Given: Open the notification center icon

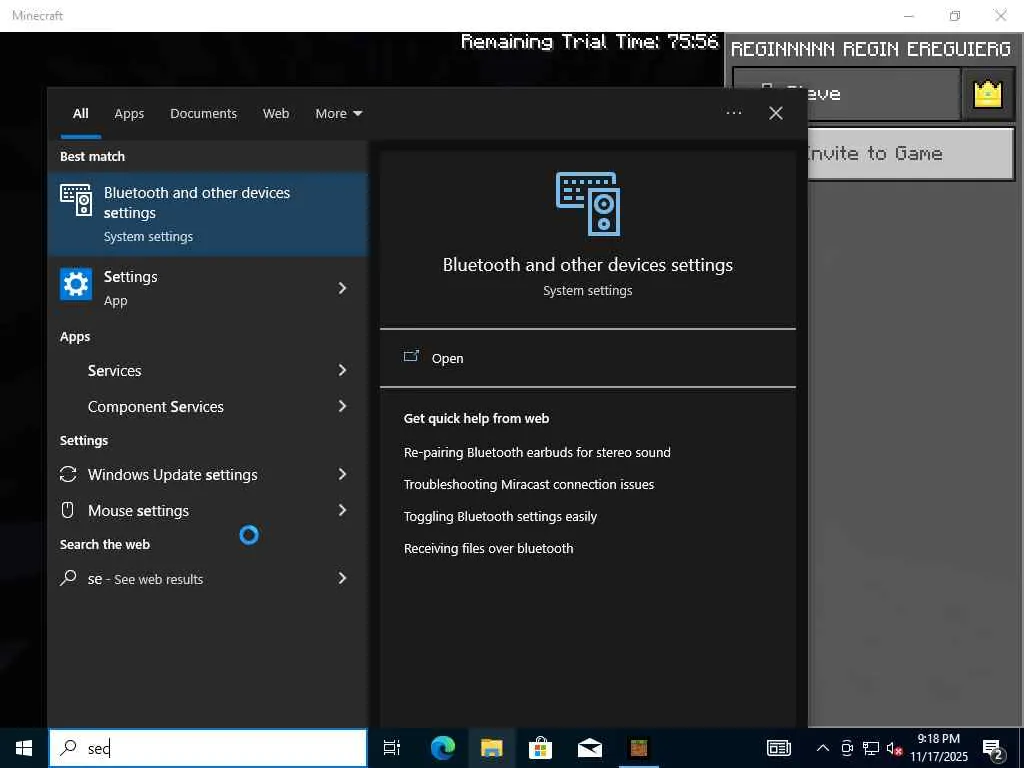Looking at the screenshot, I should click(x=993, y=749).
